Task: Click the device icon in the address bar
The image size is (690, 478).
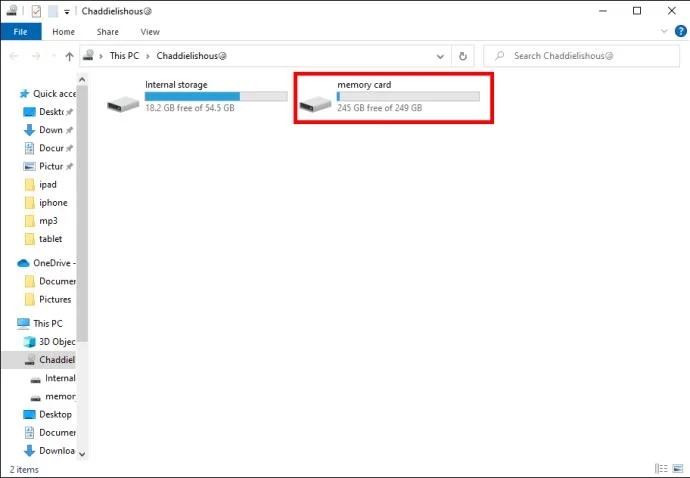Action: tap(89, 55)
